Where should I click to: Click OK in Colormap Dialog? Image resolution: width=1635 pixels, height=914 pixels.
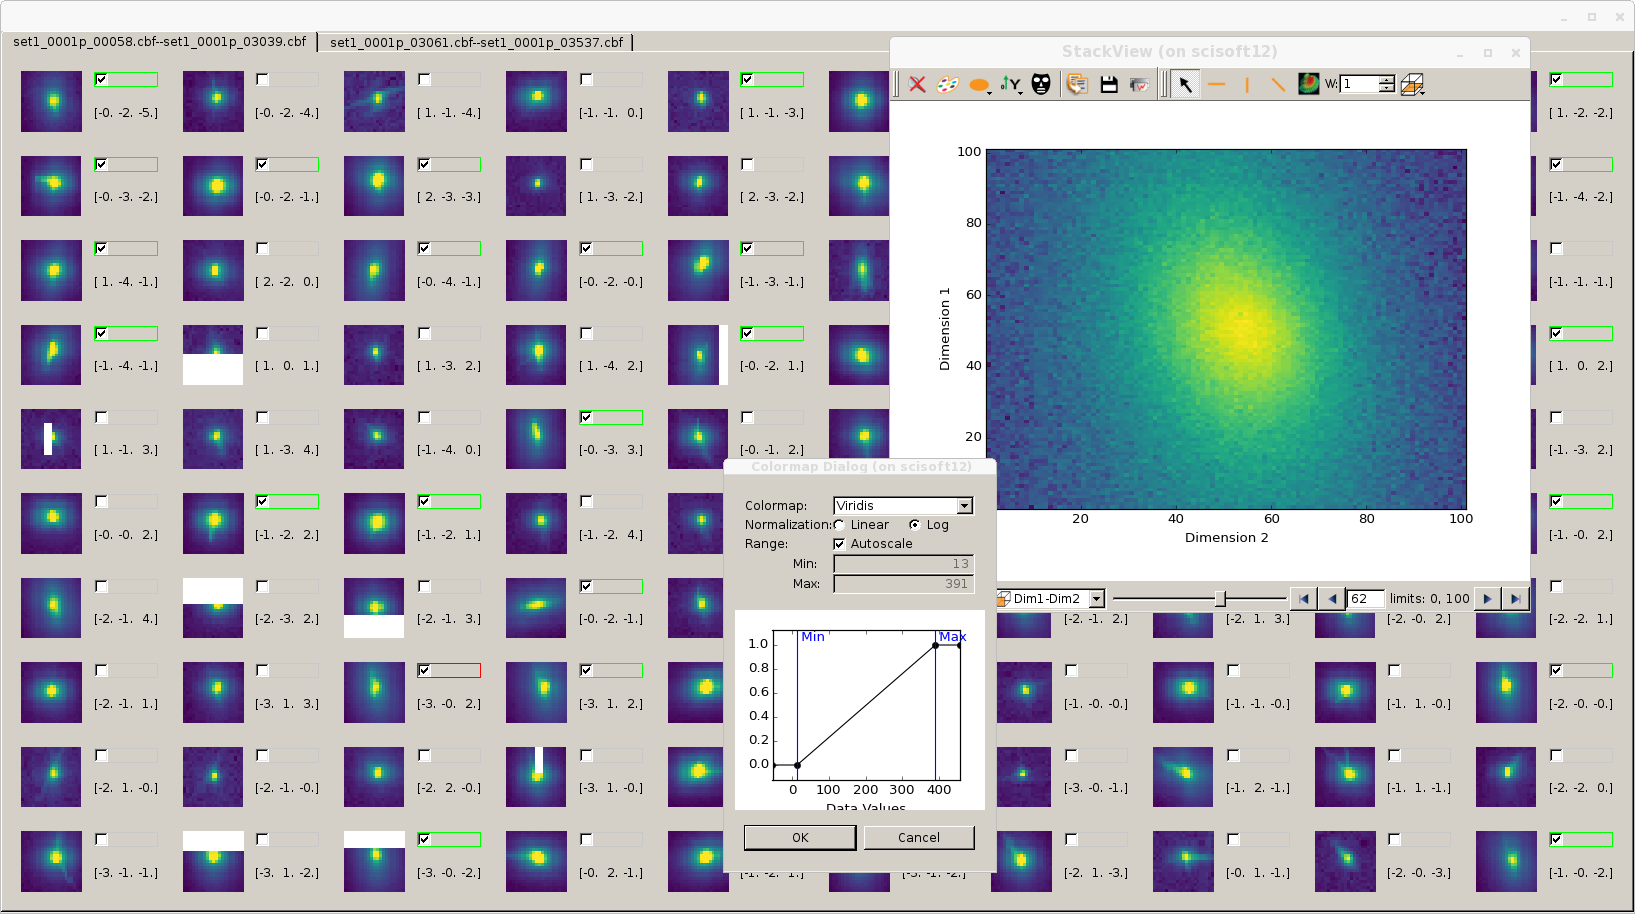click(x=800, y=838)
